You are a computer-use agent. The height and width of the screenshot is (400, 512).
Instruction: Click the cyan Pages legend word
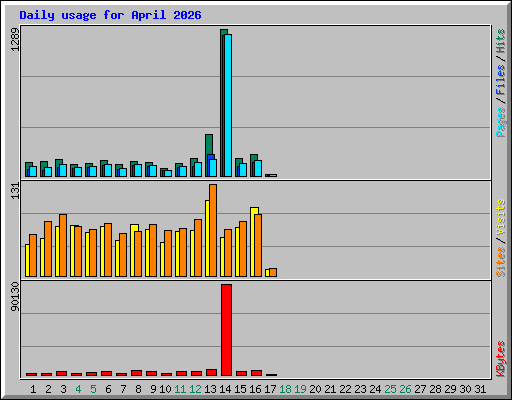click(x=501, y=122)
